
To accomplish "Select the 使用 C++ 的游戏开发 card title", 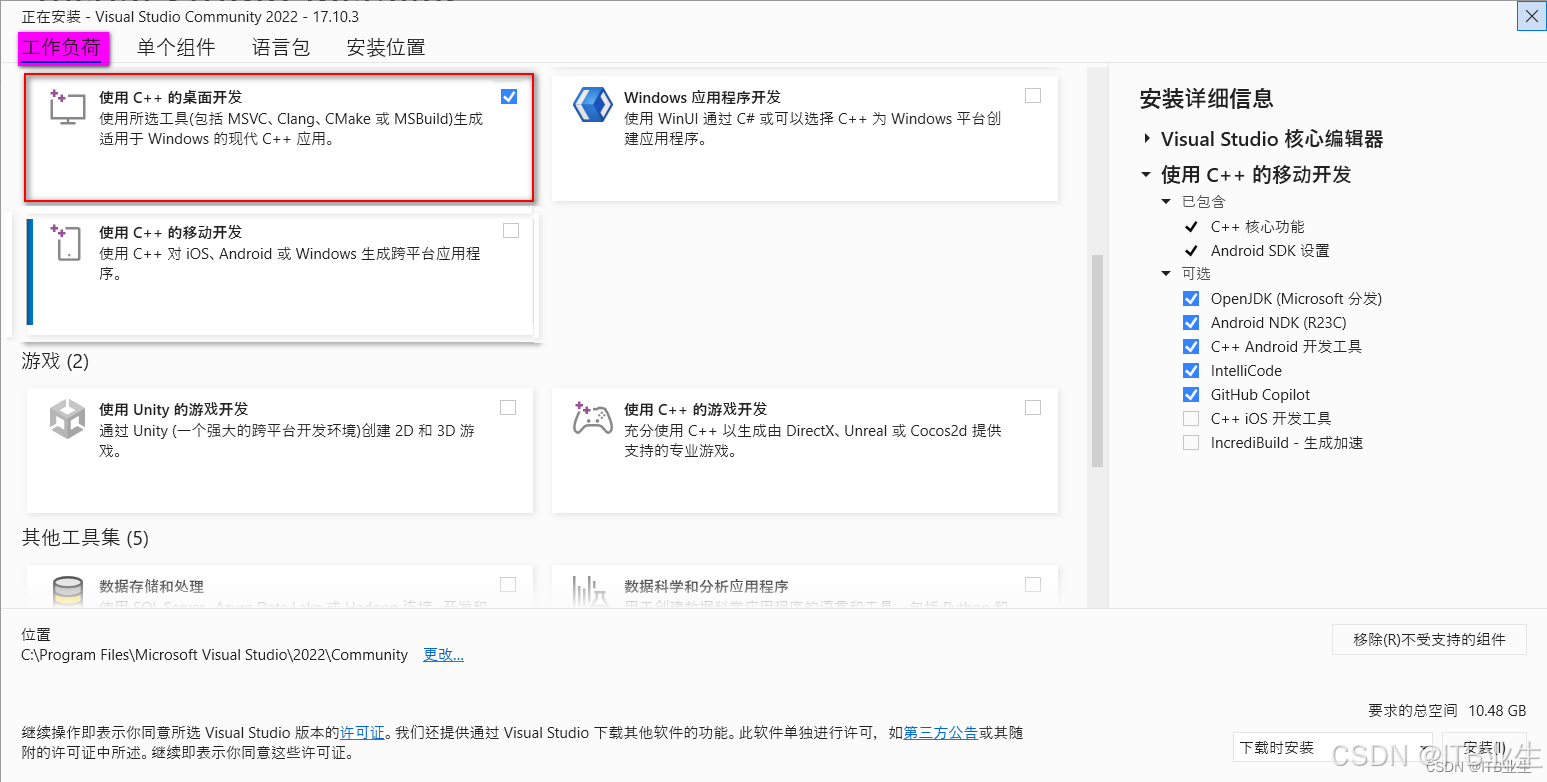I will [x=695, y=410].
